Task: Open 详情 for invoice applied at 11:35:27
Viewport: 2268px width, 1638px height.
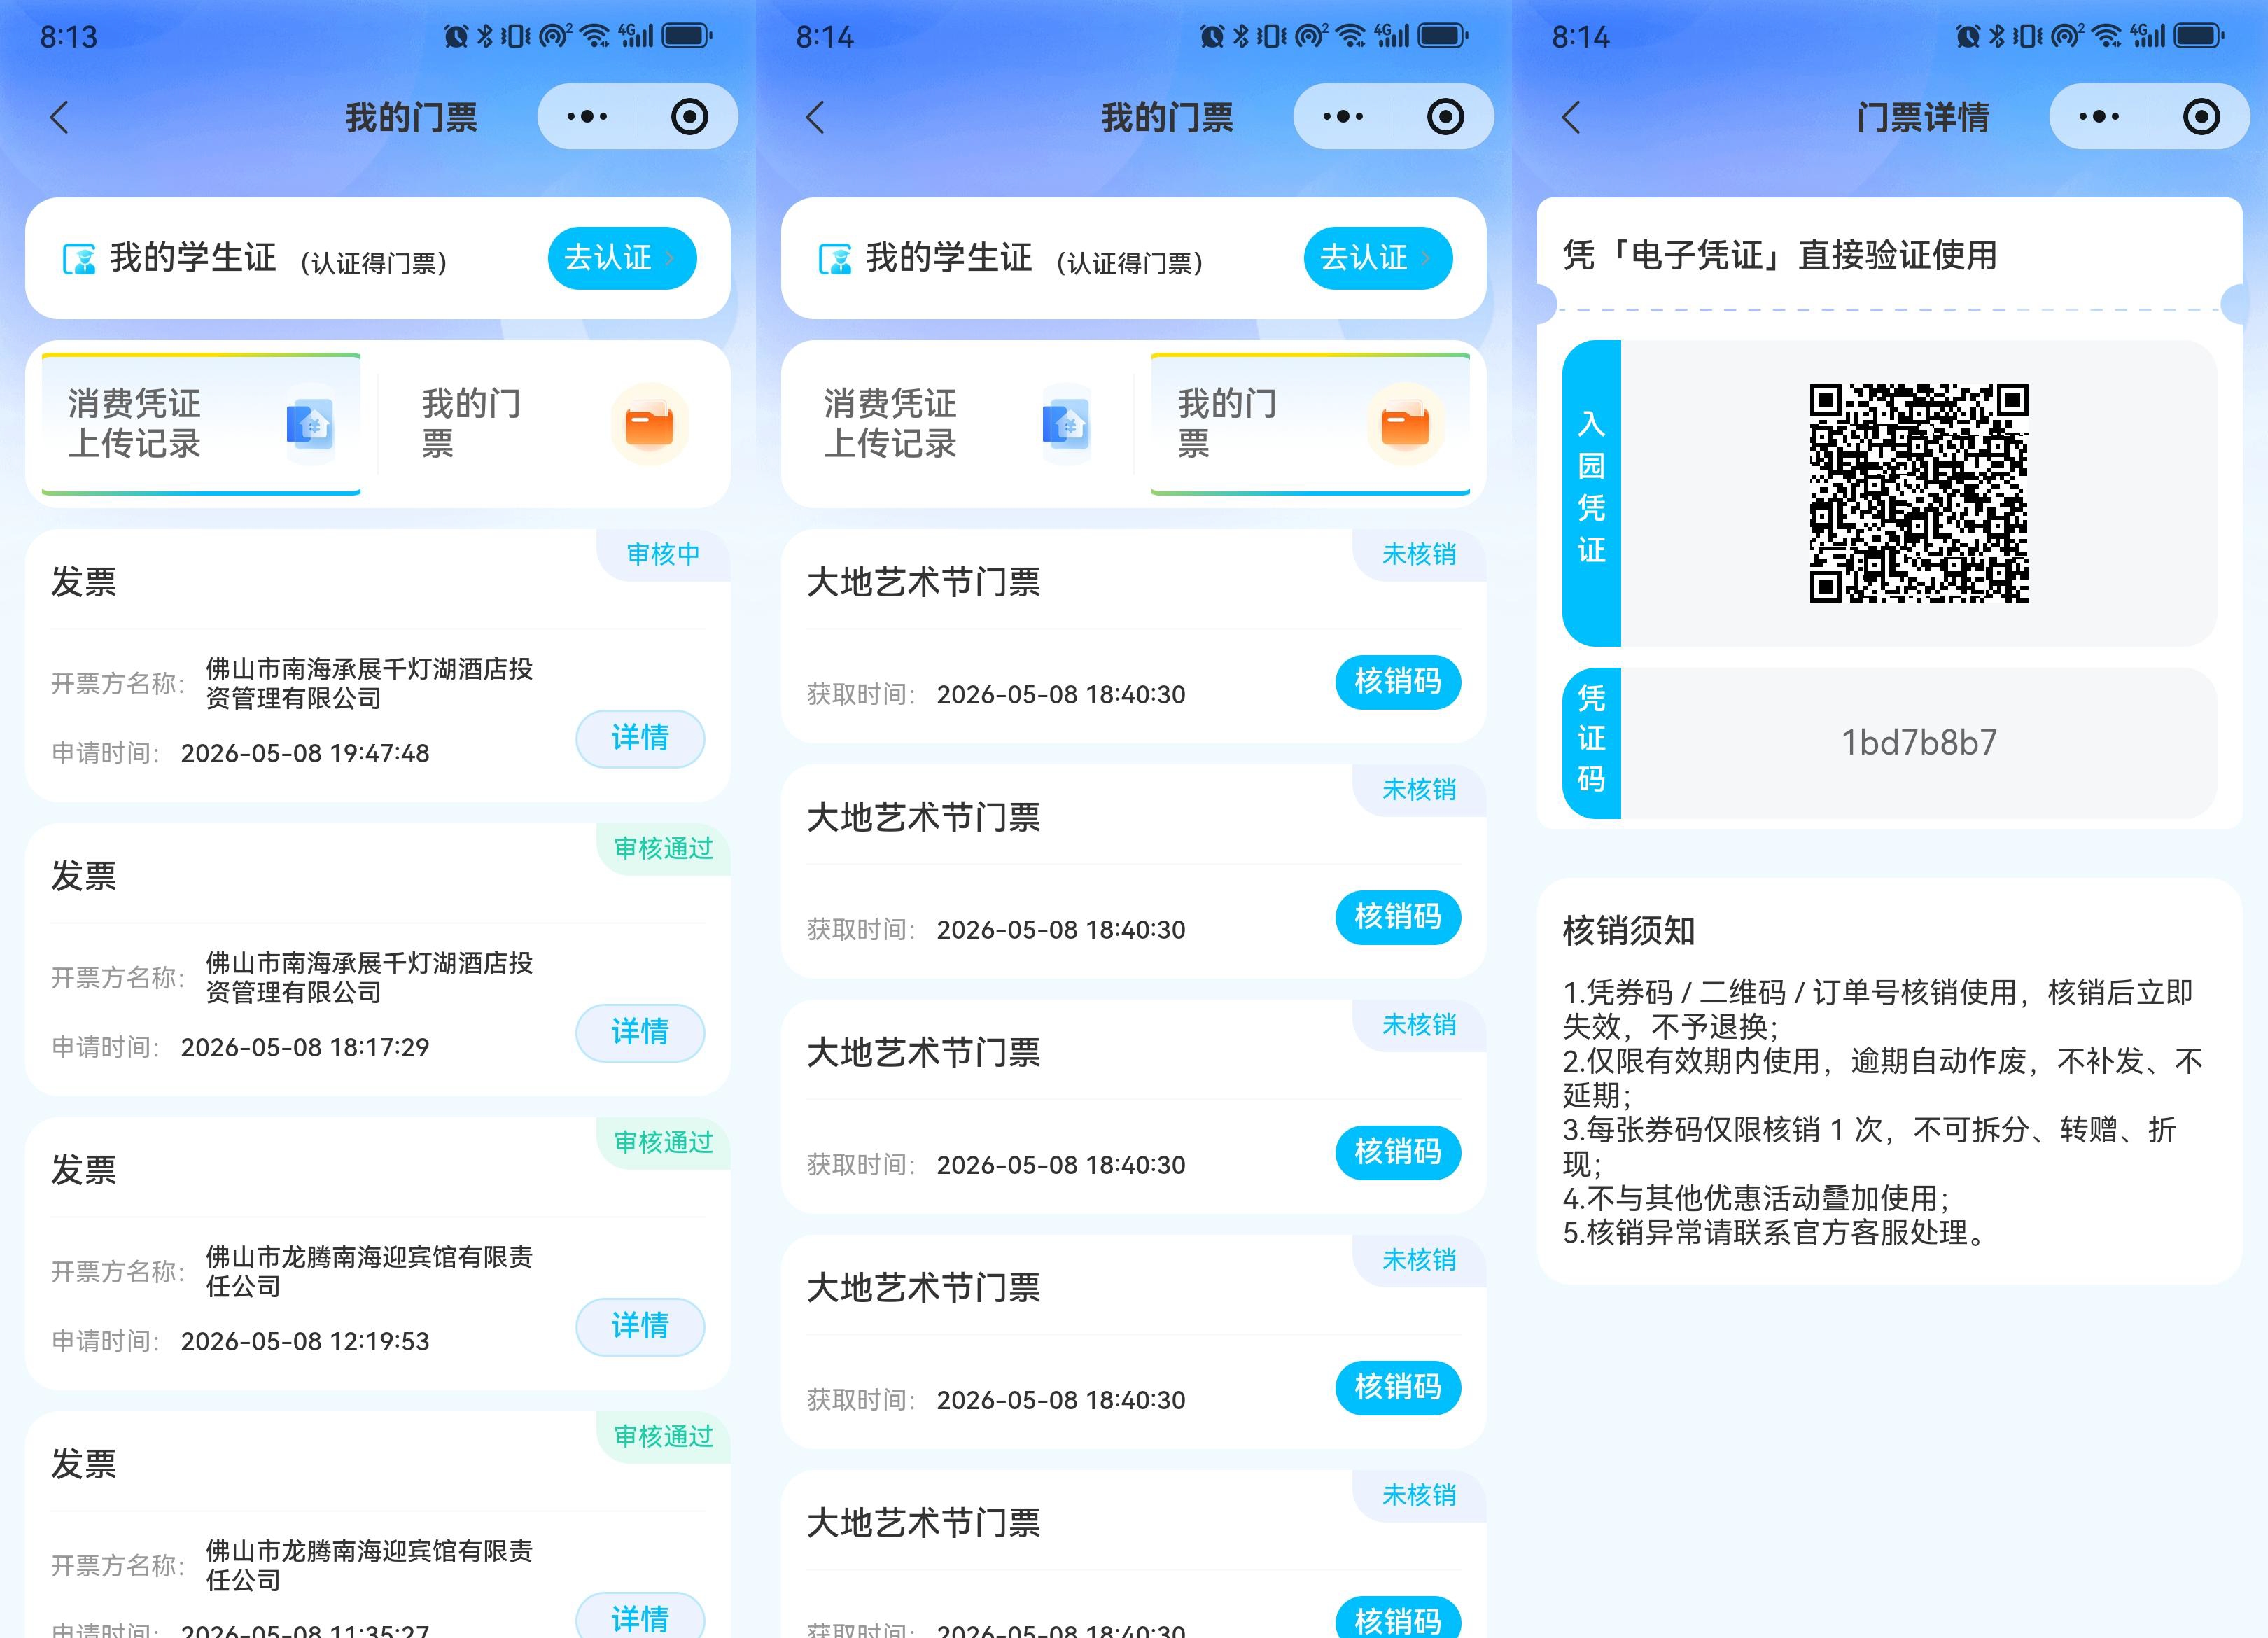Action: pyautogui.click(x=640, y=1616)
